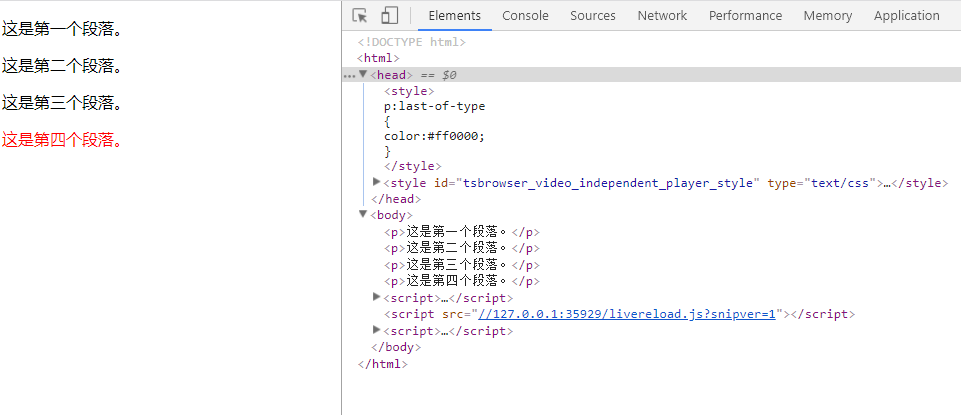The image size is (961, 415).
Task: Expand the first script node in body
Action: coord(377,297)
